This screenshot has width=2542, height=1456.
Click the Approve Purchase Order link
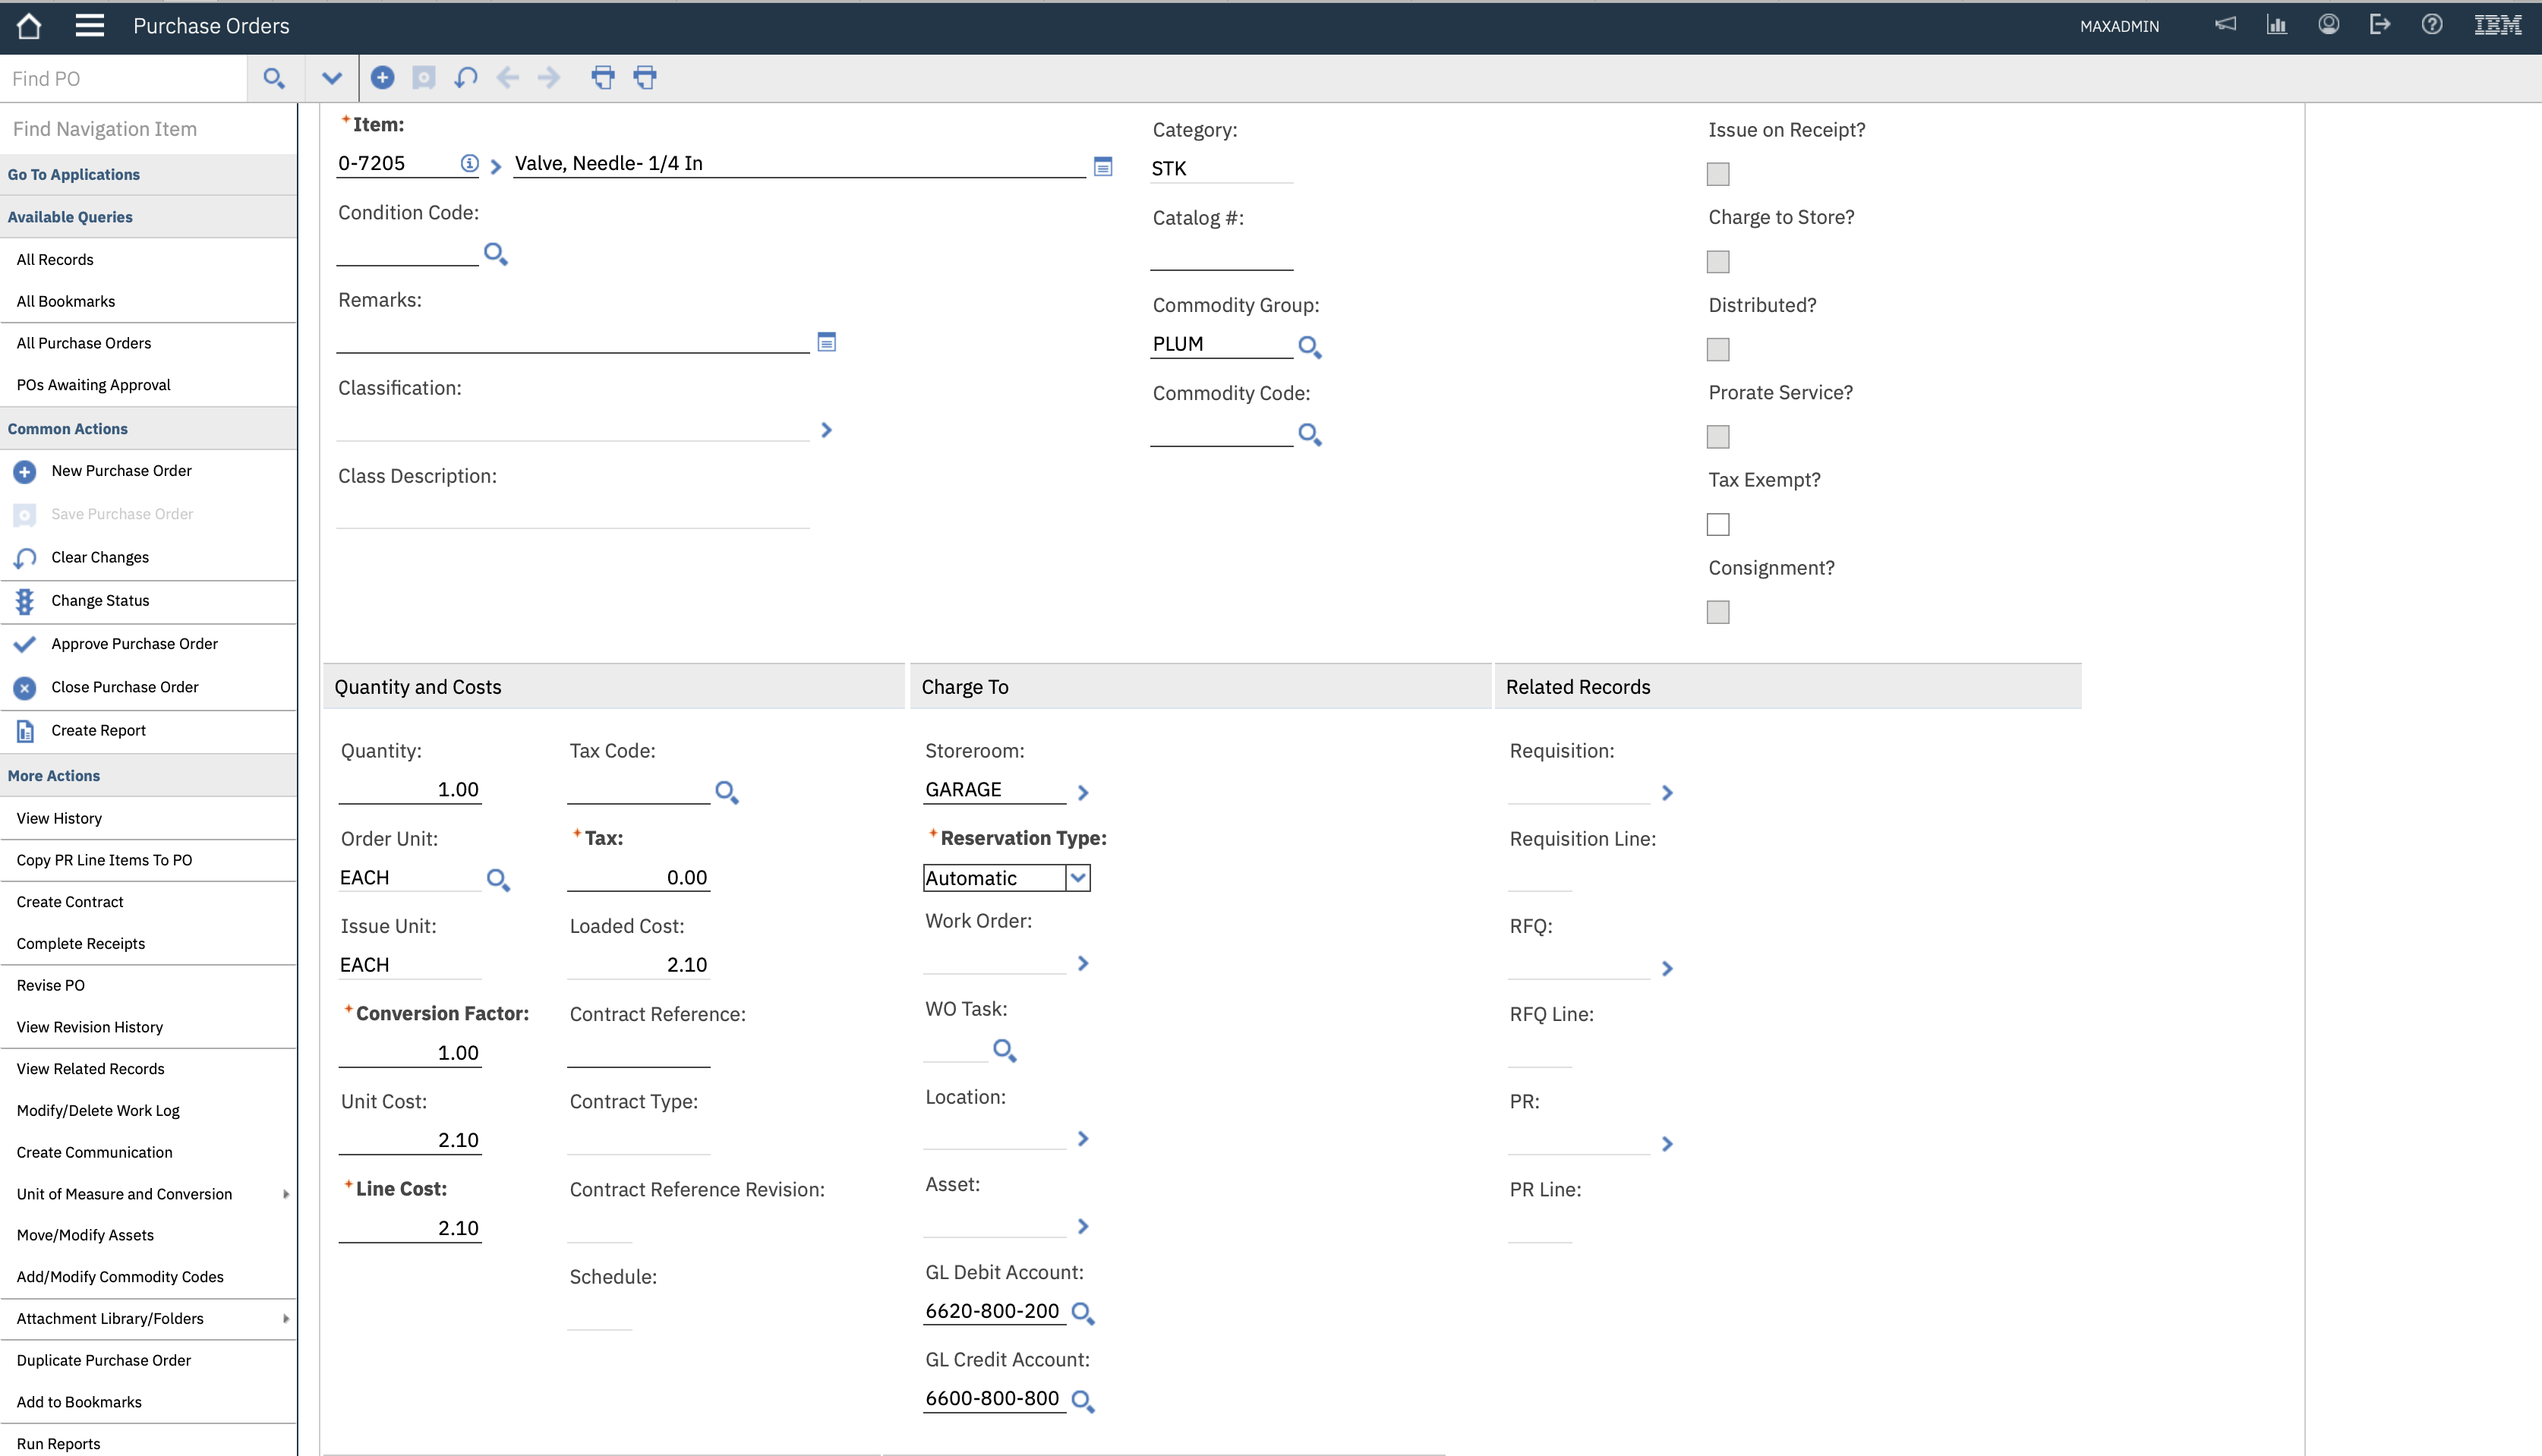click(134, 644)
